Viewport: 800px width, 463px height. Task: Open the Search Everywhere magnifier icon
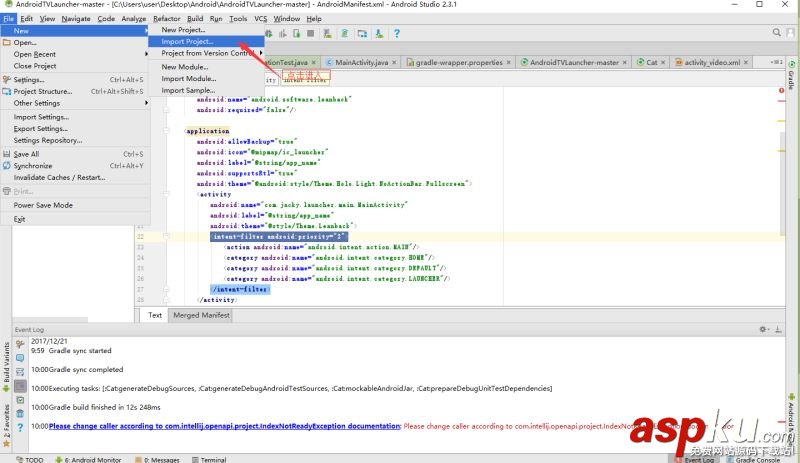tap(777, 33)
